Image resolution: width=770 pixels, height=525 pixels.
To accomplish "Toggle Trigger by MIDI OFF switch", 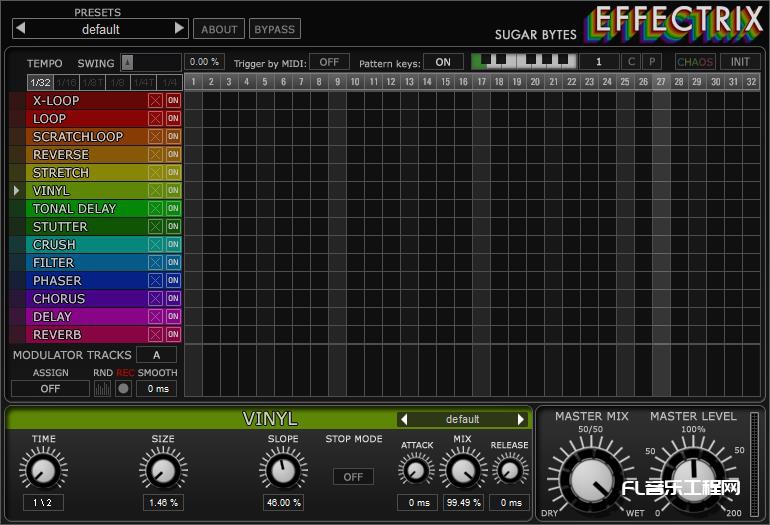I will 329,62.
